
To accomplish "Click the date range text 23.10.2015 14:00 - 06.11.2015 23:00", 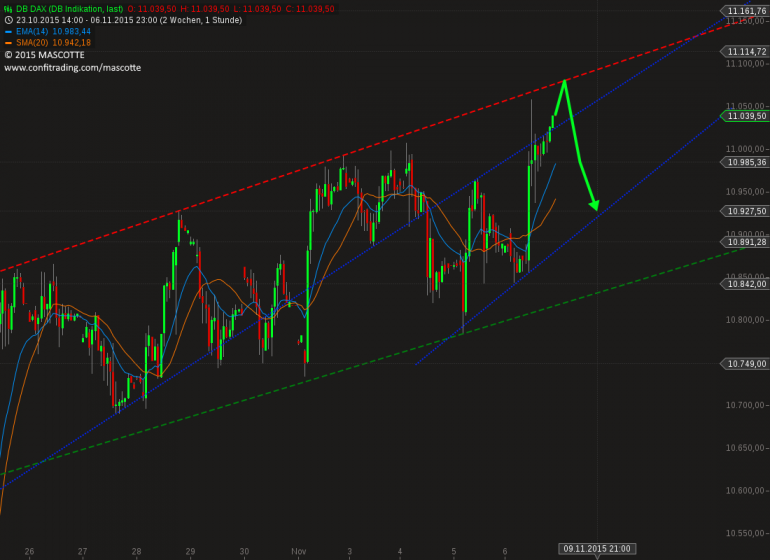I will click(86, 20).
